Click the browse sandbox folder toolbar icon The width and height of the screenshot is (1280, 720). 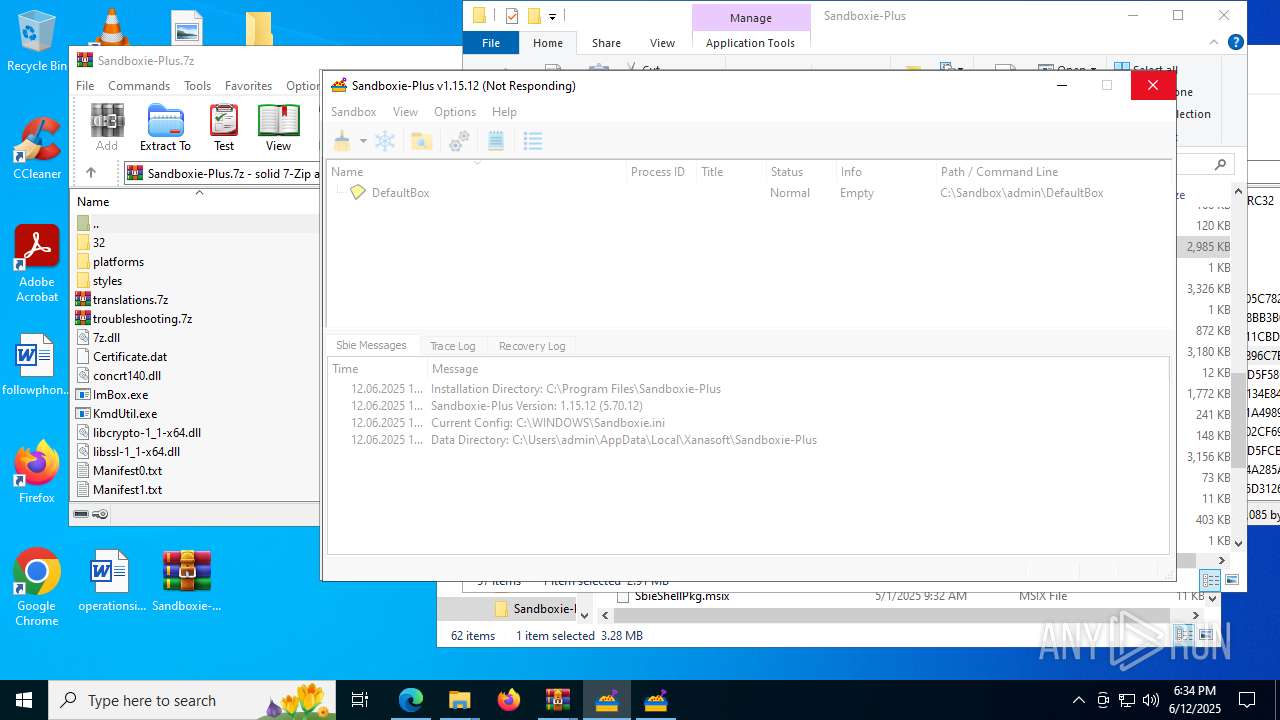pos(421,141)
